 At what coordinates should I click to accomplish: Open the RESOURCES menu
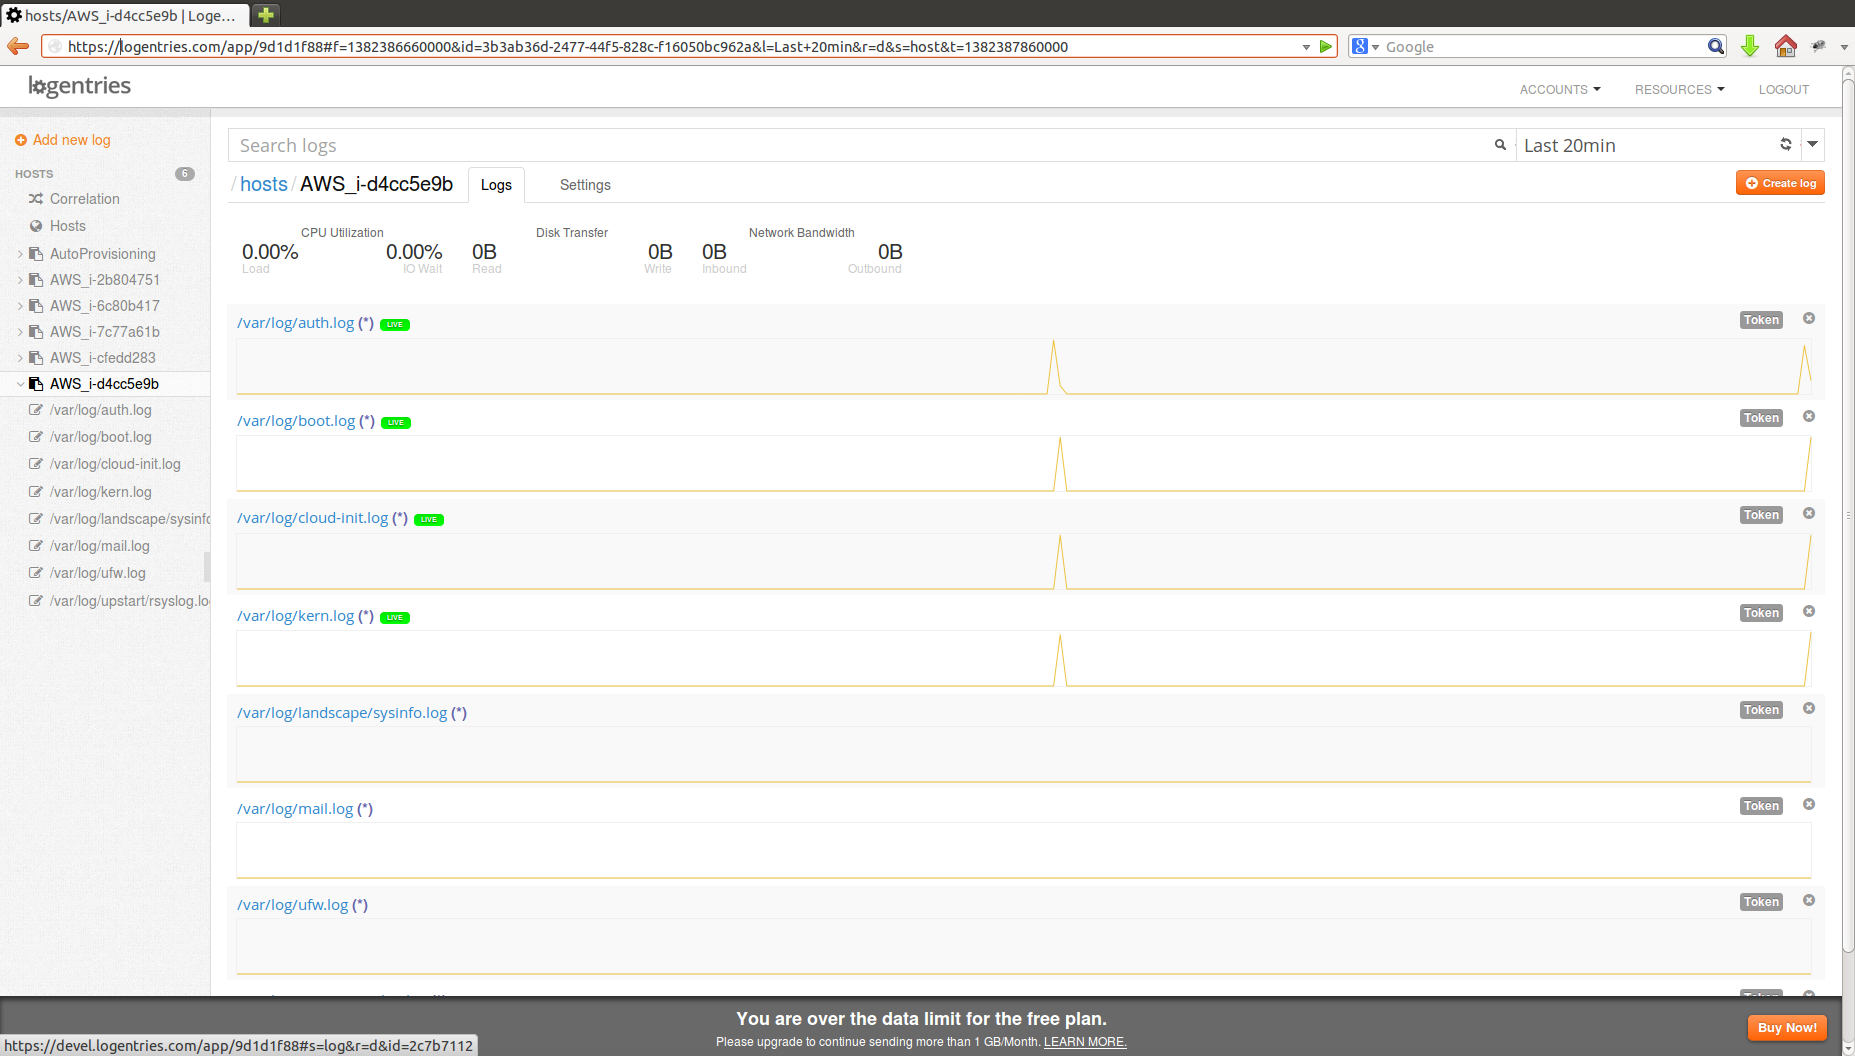pos(1679,89)
